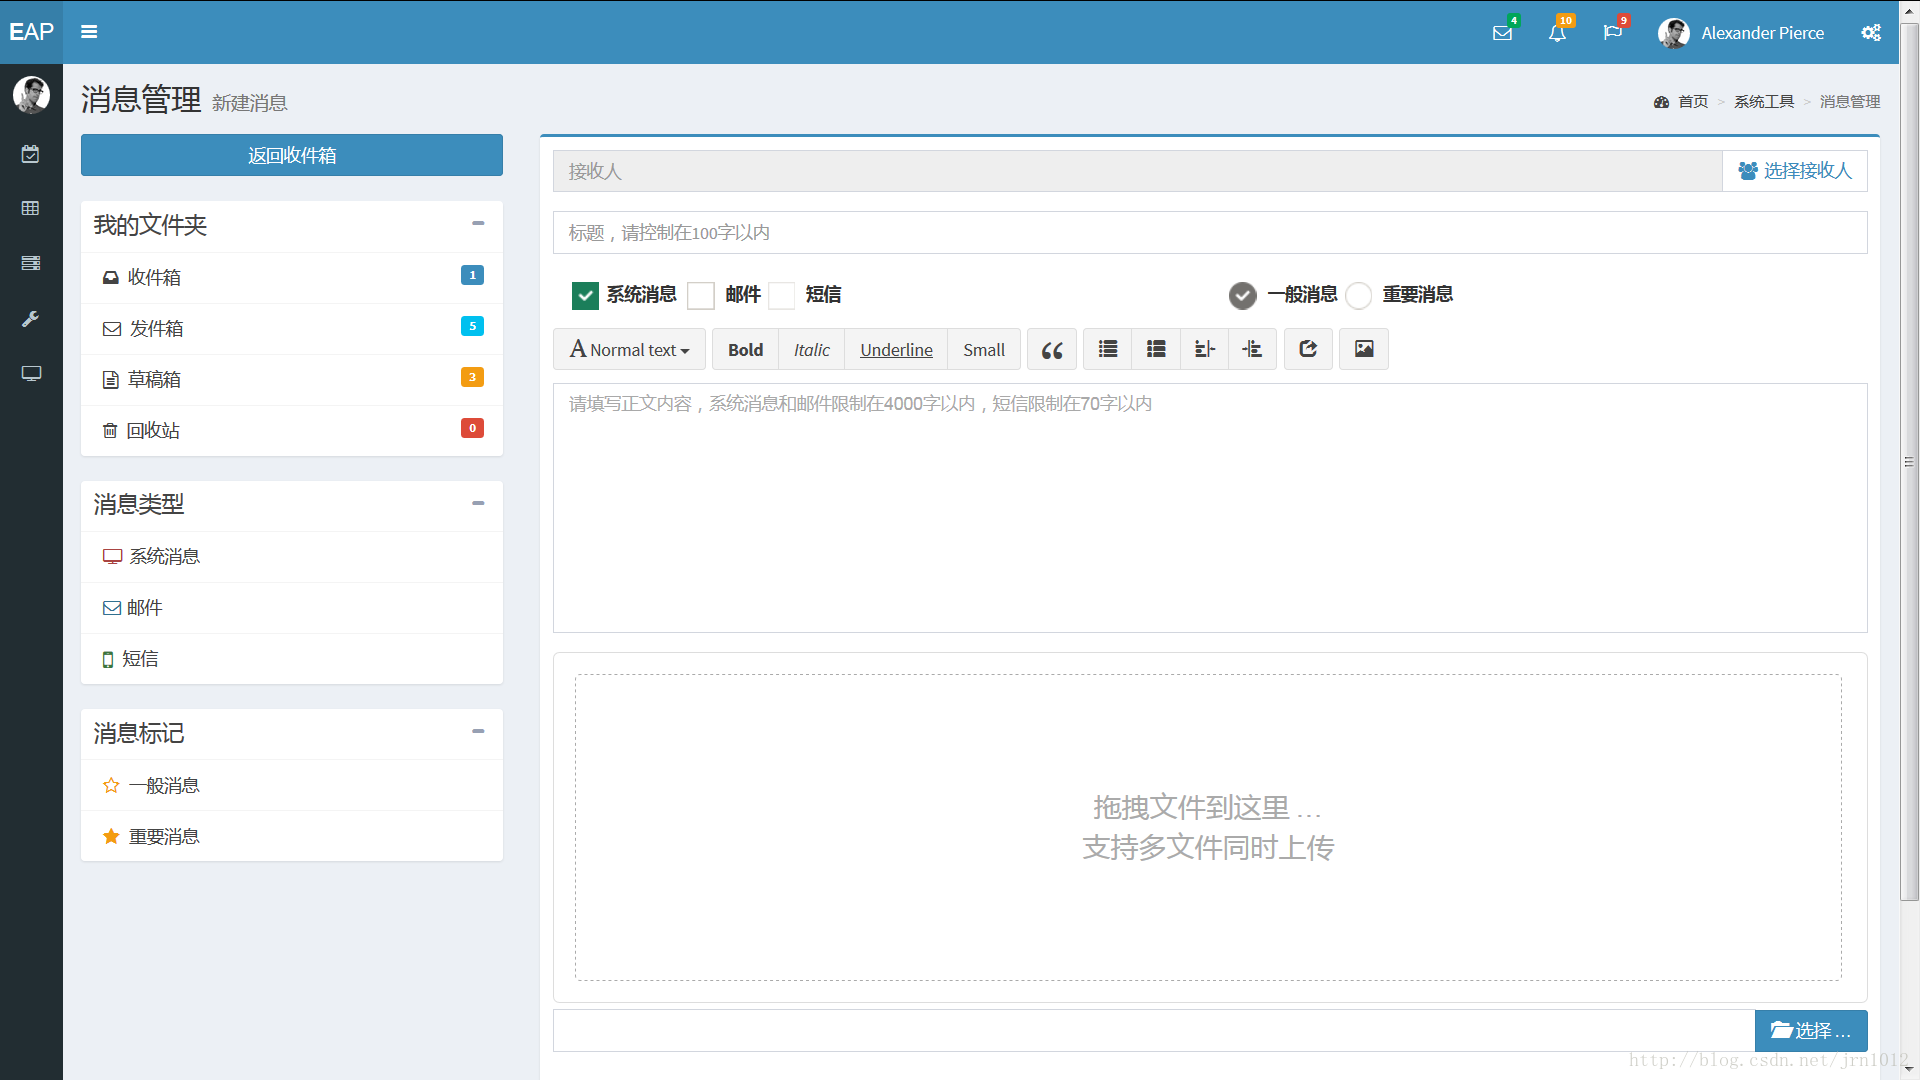
Task: Select 重要消息 radio button
Action: (x=1361, y=295)
